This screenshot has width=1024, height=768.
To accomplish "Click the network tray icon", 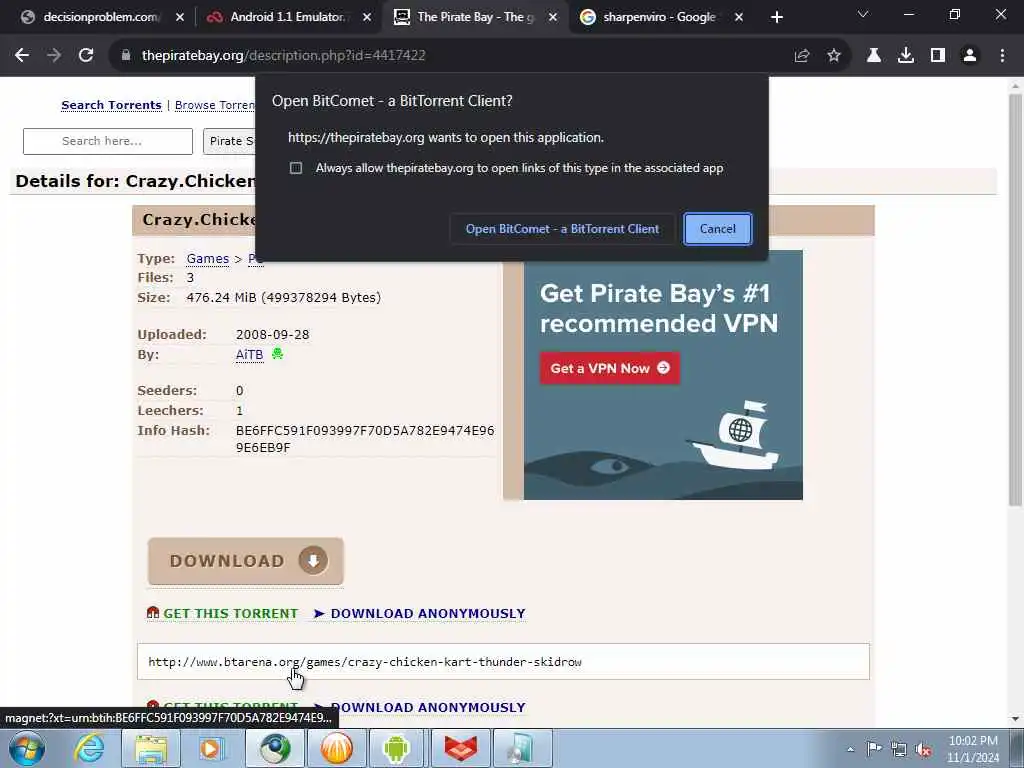I will click(899, 749).
